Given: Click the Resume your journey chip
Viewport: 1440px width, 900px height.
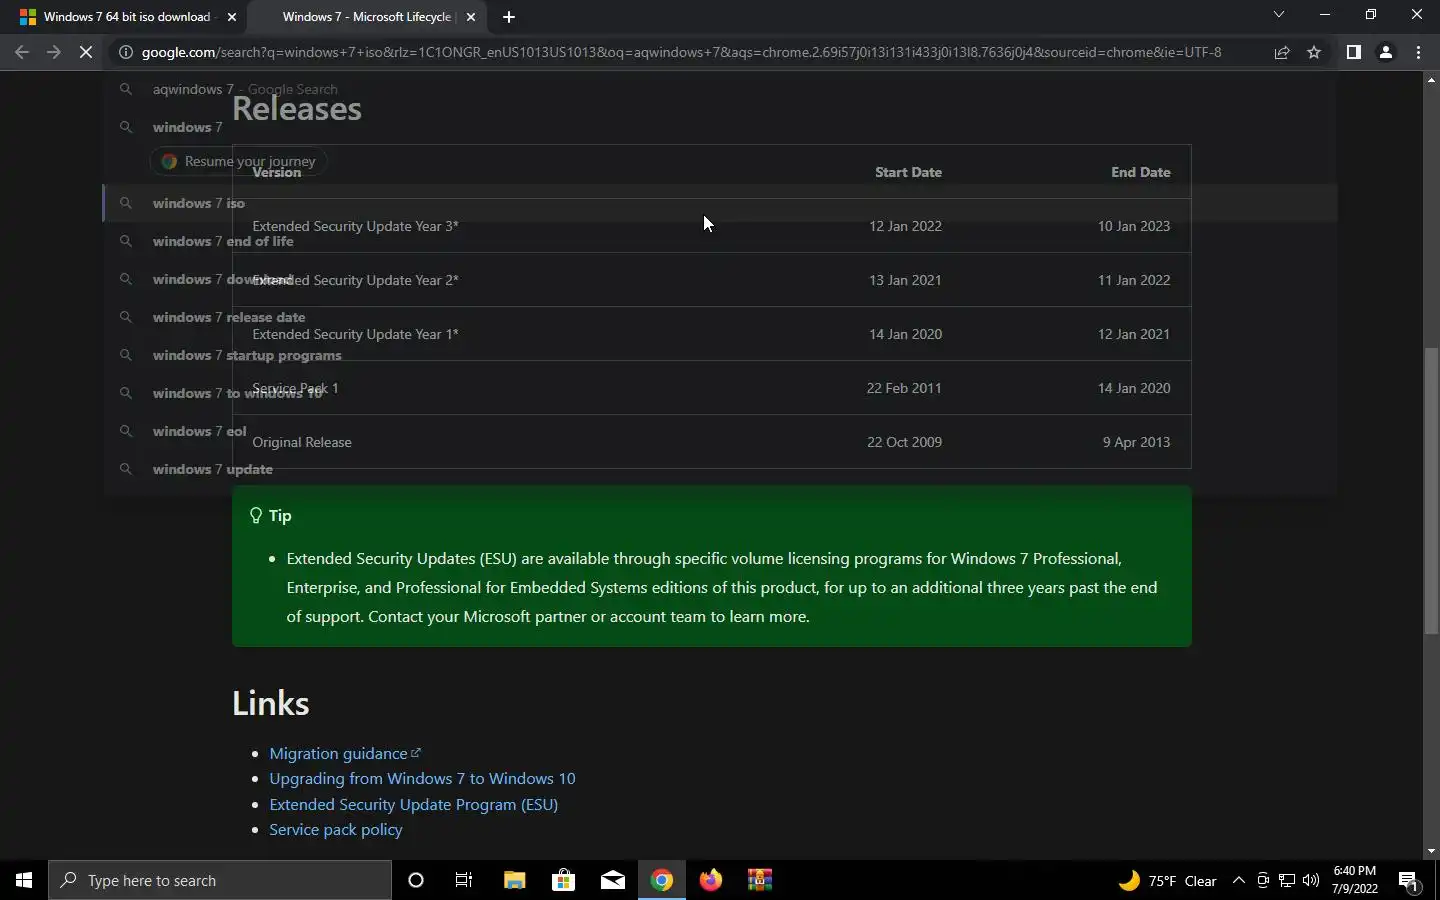Looking at the screenshot, I should click(x=238, y=161).
